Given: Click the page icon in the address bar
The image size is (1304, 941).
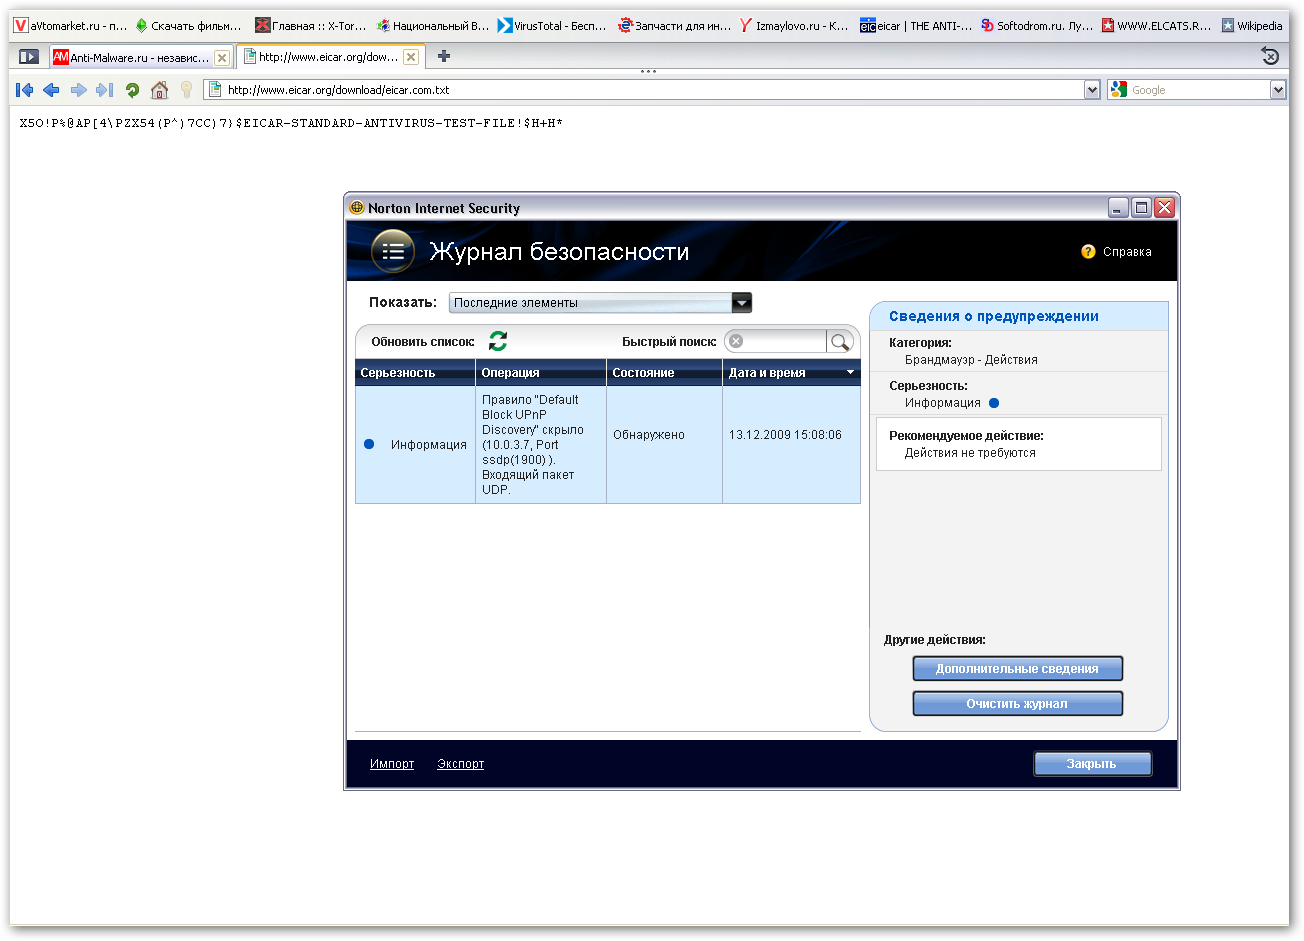Looking at the screenshot, I should point(215,90).
